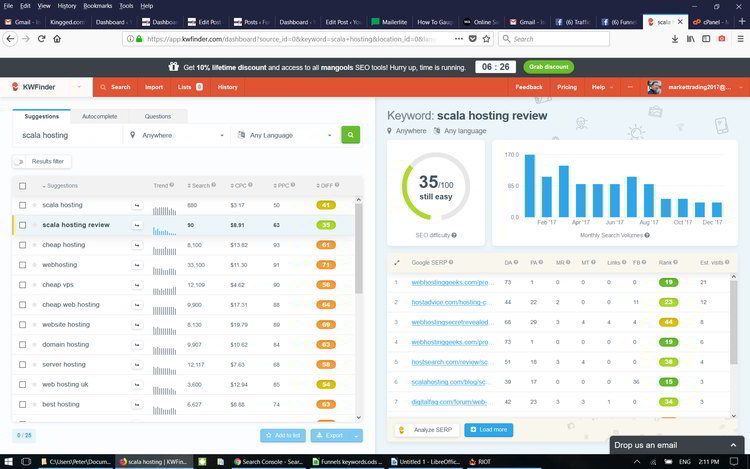The height and width of the screenshot is (469, 750).
Task: Click the SERP table vertical scrollbar
Action: click(734, 323)
